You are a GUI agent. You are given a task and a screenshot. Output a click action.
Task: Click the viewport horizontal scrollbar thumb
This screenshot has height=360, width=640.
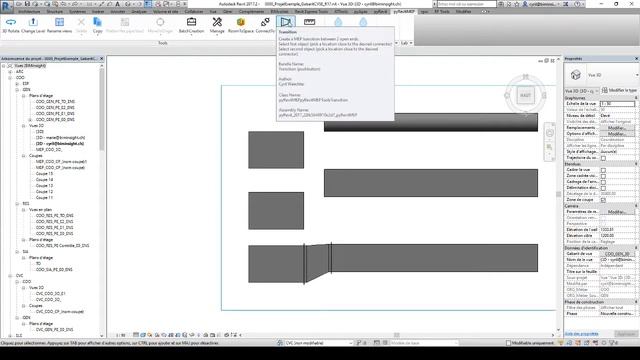(x=396, y=335)
